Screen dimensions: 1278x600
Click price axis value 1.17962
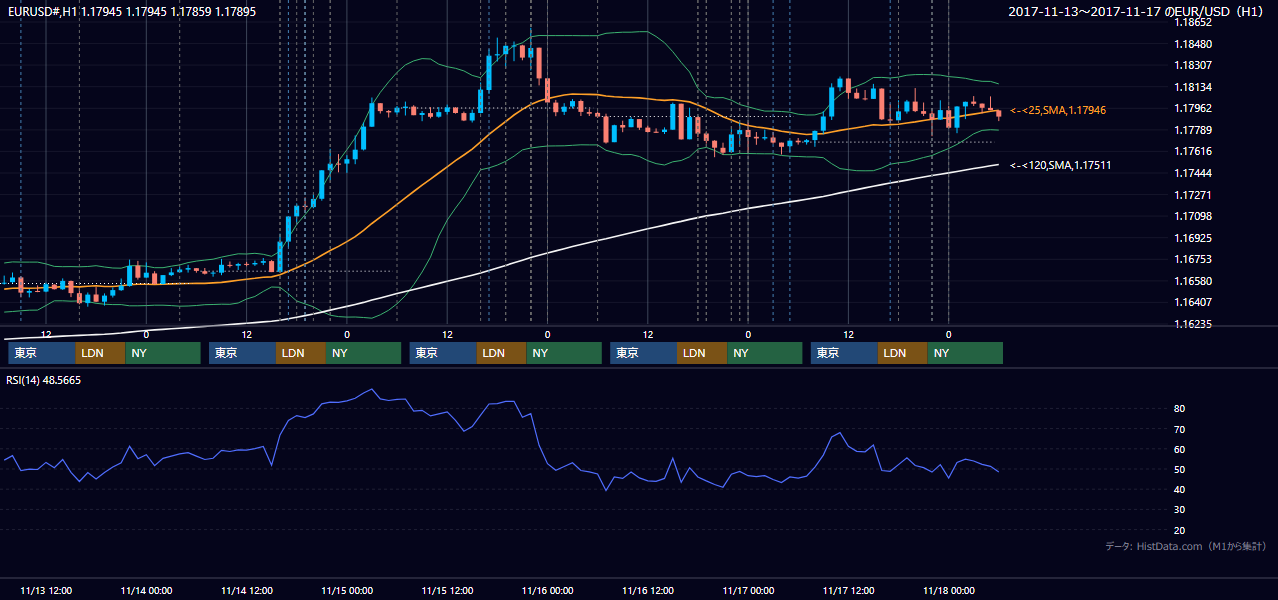pyautogui.click(x=1193, y=108)
